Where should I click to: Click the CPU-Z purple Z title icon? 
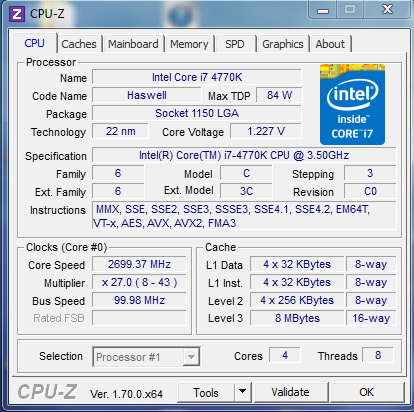click(17, 14)
